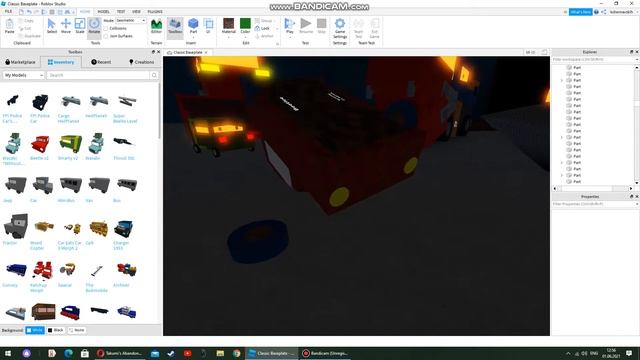Switch to the TEST ribbon tab
This screenshot has height=360, width=640.
point(121,11)
